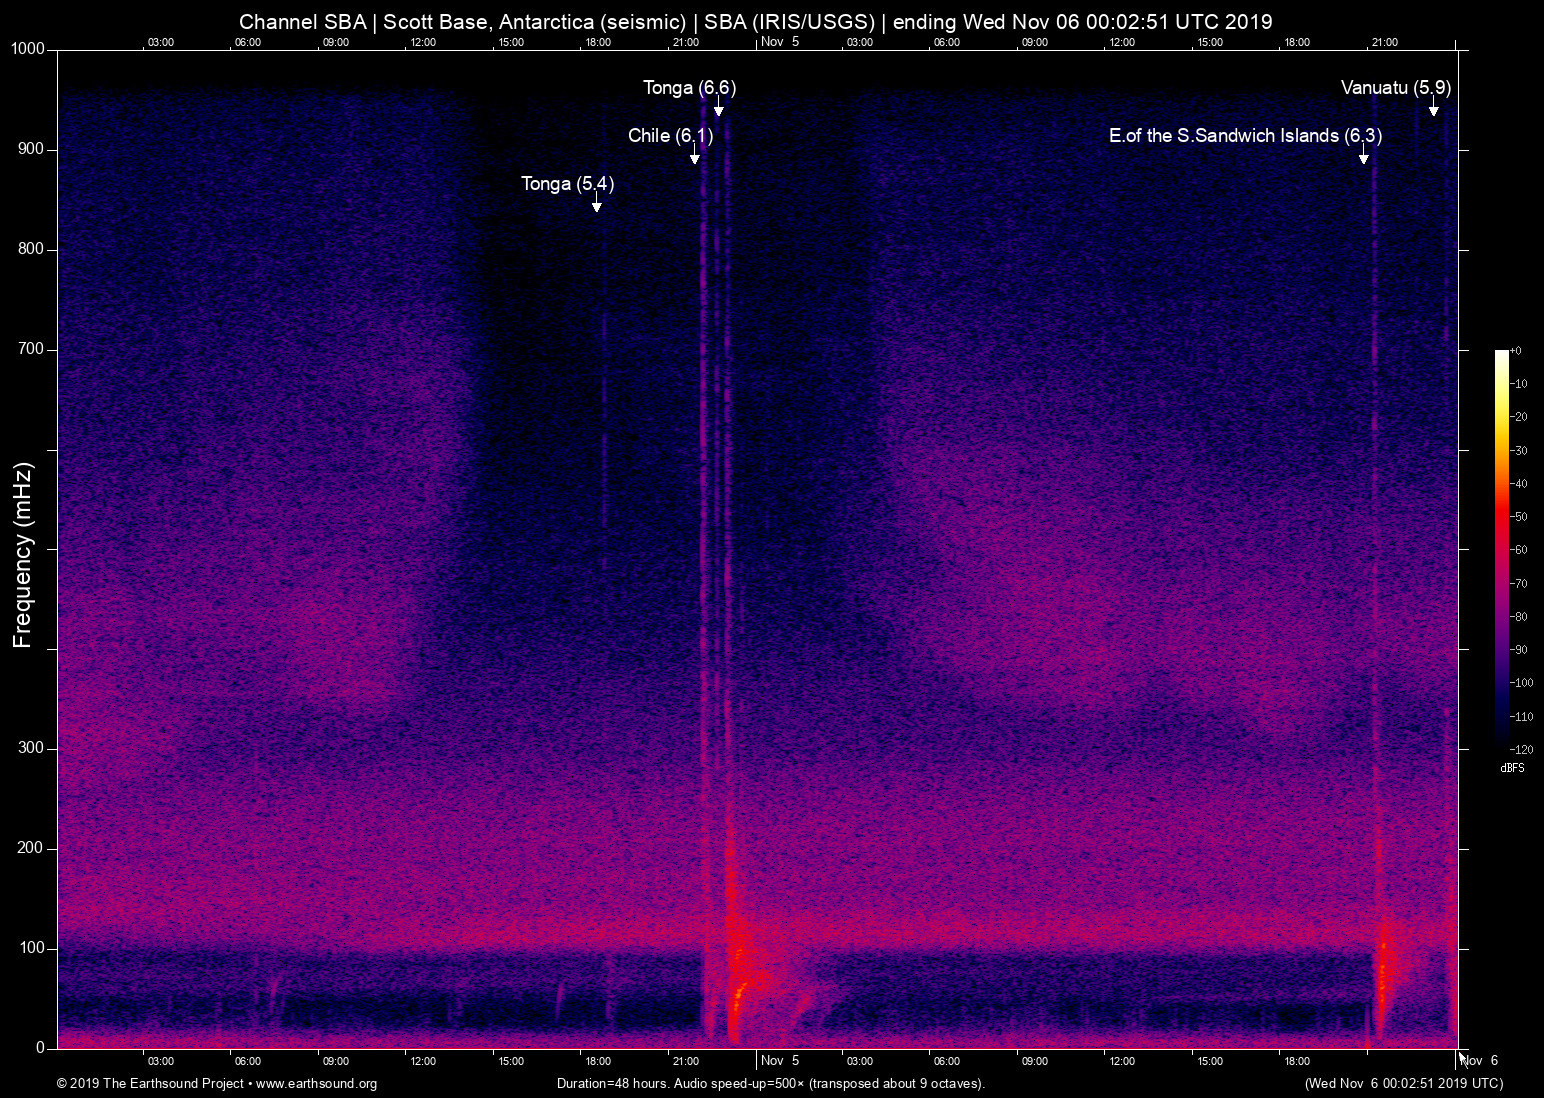The image size is (1544, 1098).
Task: Click the arrow marker below Vanuatu (5.9)
Action: coord(1433,109)
